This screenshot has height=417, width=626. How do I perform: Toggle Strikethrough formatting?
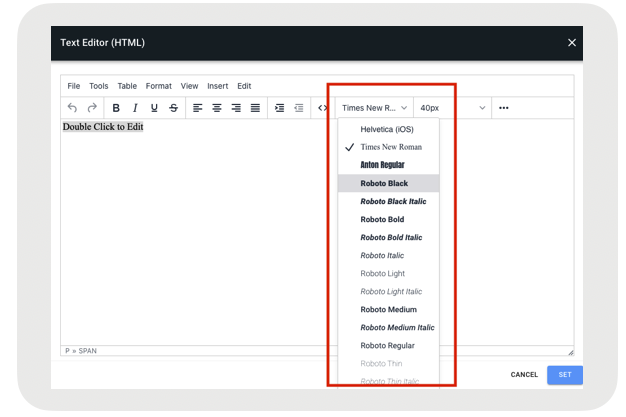tap(173, 108)
